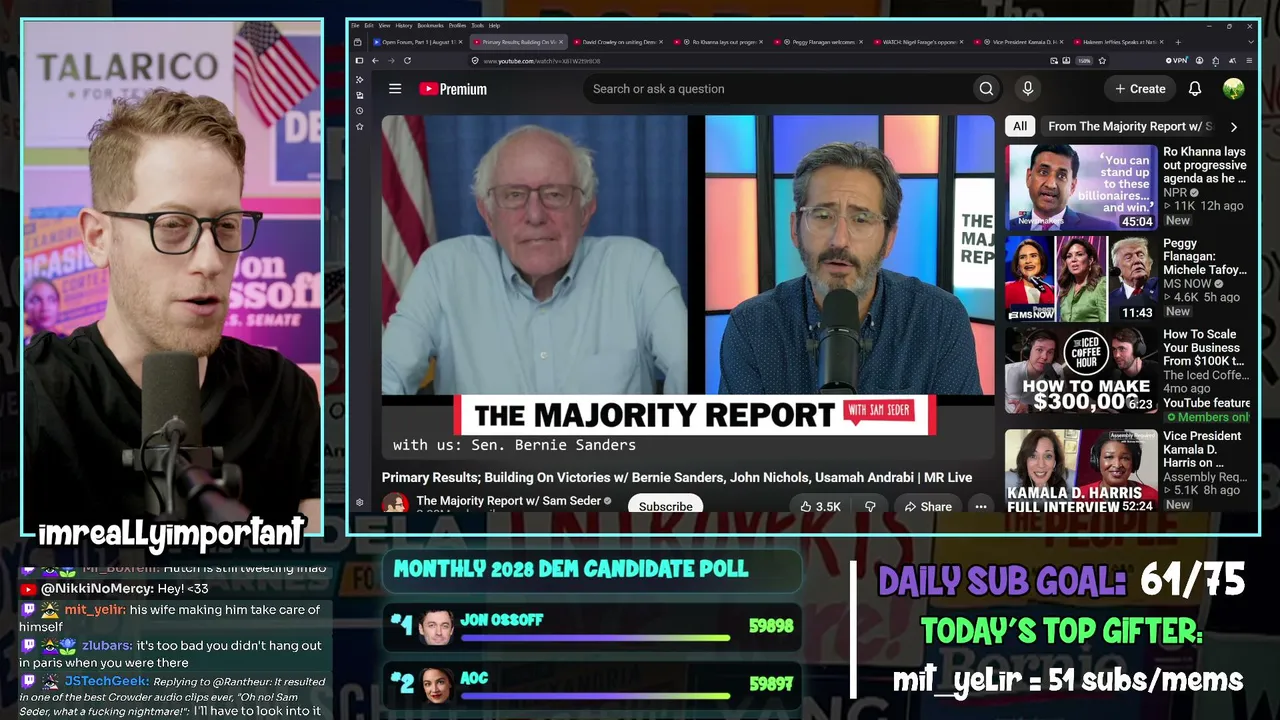1280x720 pixels.
Task: Open The Majority Report w/ Sam Seder channel link
Action: pos(508,501)
